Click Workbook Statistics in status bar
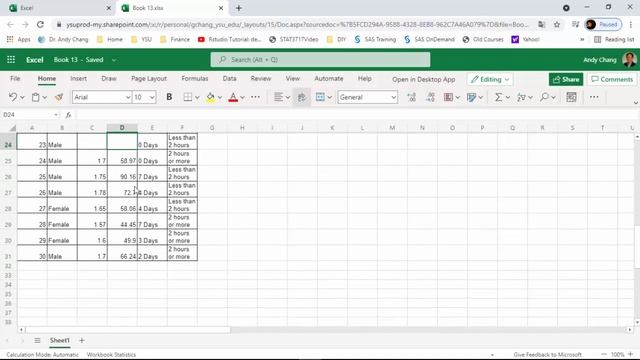Screen dimensions: 640x360 click(111, 355)
